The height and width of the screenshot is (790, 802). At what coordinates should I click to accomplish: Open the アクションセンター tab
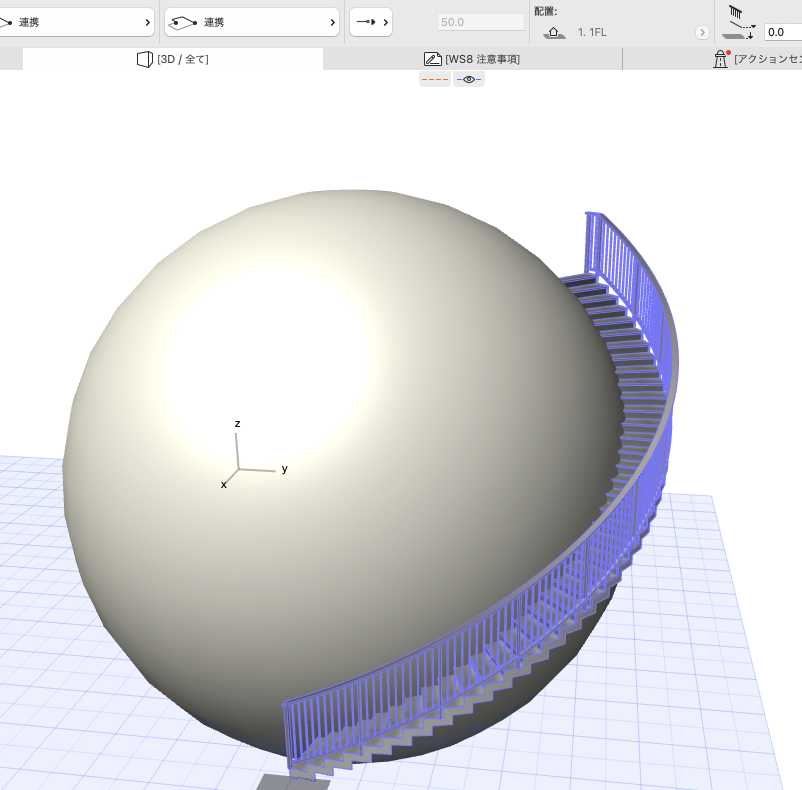759,59
